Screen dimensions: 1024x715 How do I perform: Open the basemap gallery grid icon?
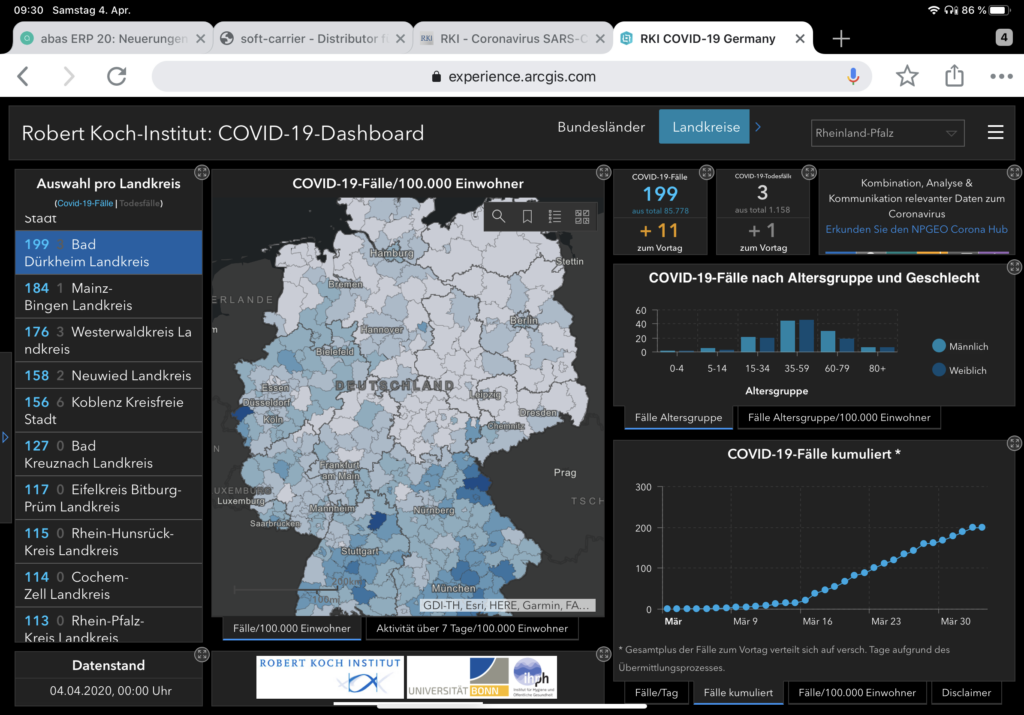[x=583, y=216]
